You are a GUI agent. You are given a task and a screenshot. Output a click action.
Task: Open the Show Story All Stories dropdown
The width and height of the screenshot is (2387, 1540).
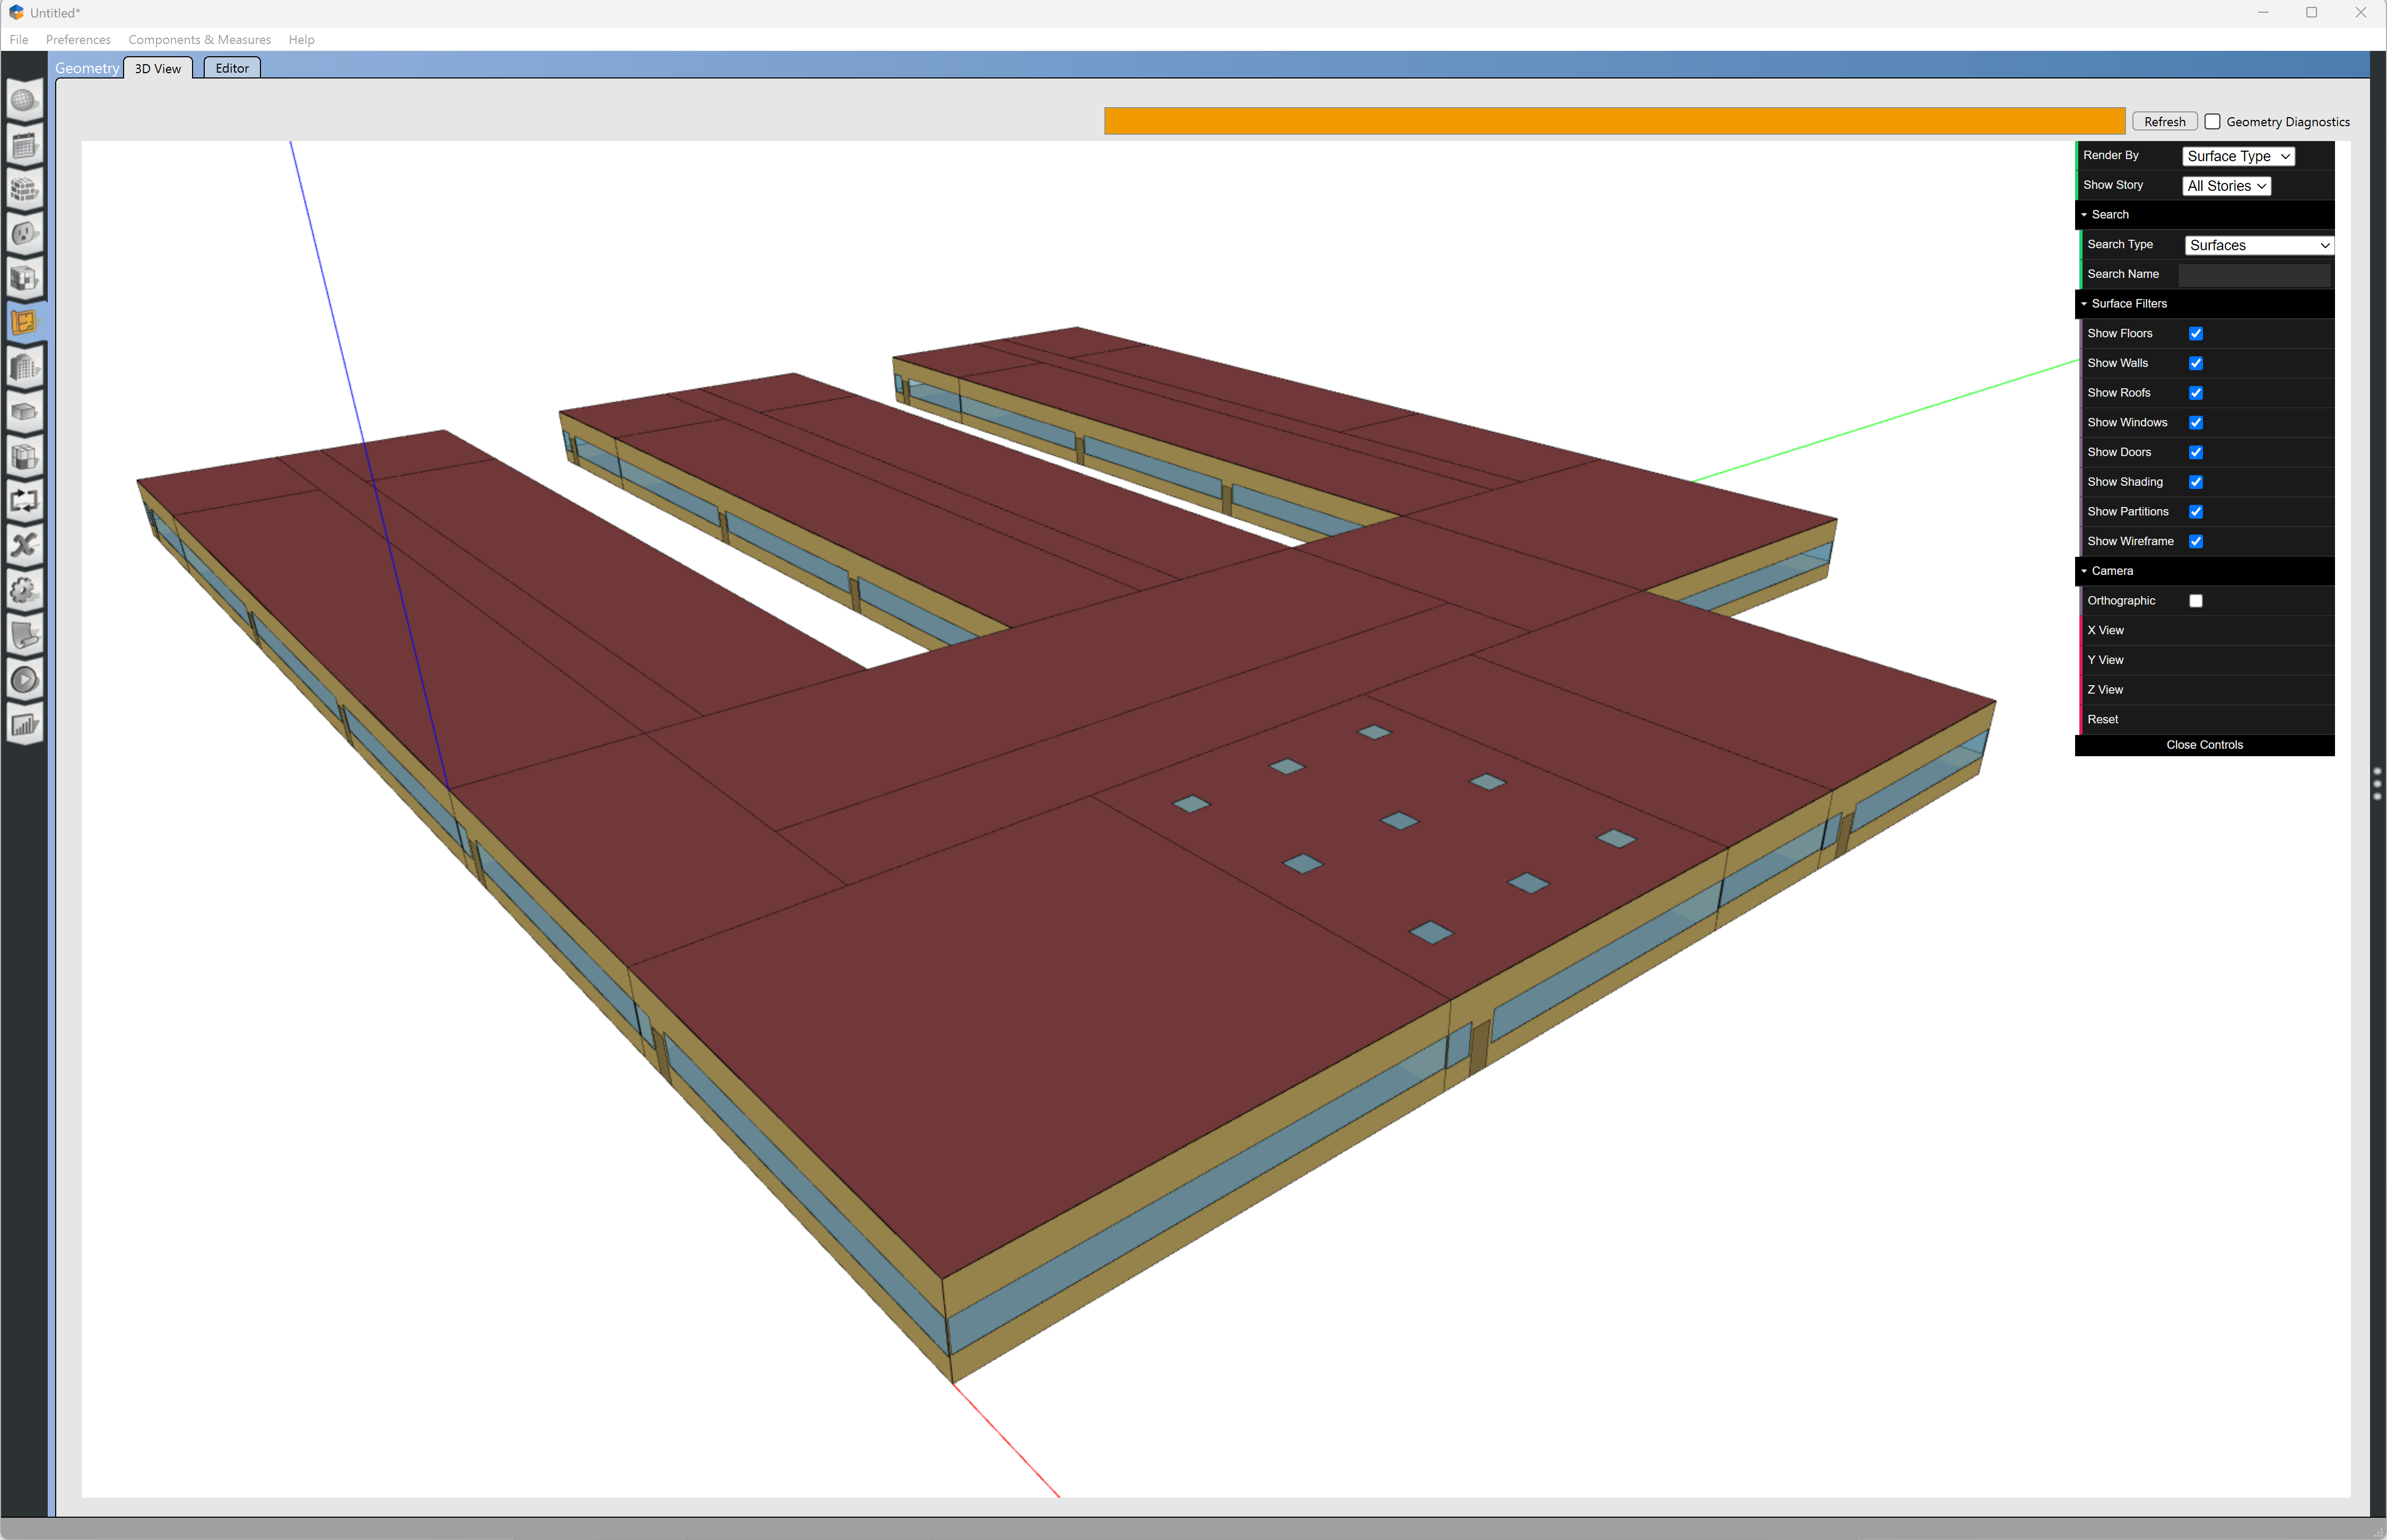2225,186
